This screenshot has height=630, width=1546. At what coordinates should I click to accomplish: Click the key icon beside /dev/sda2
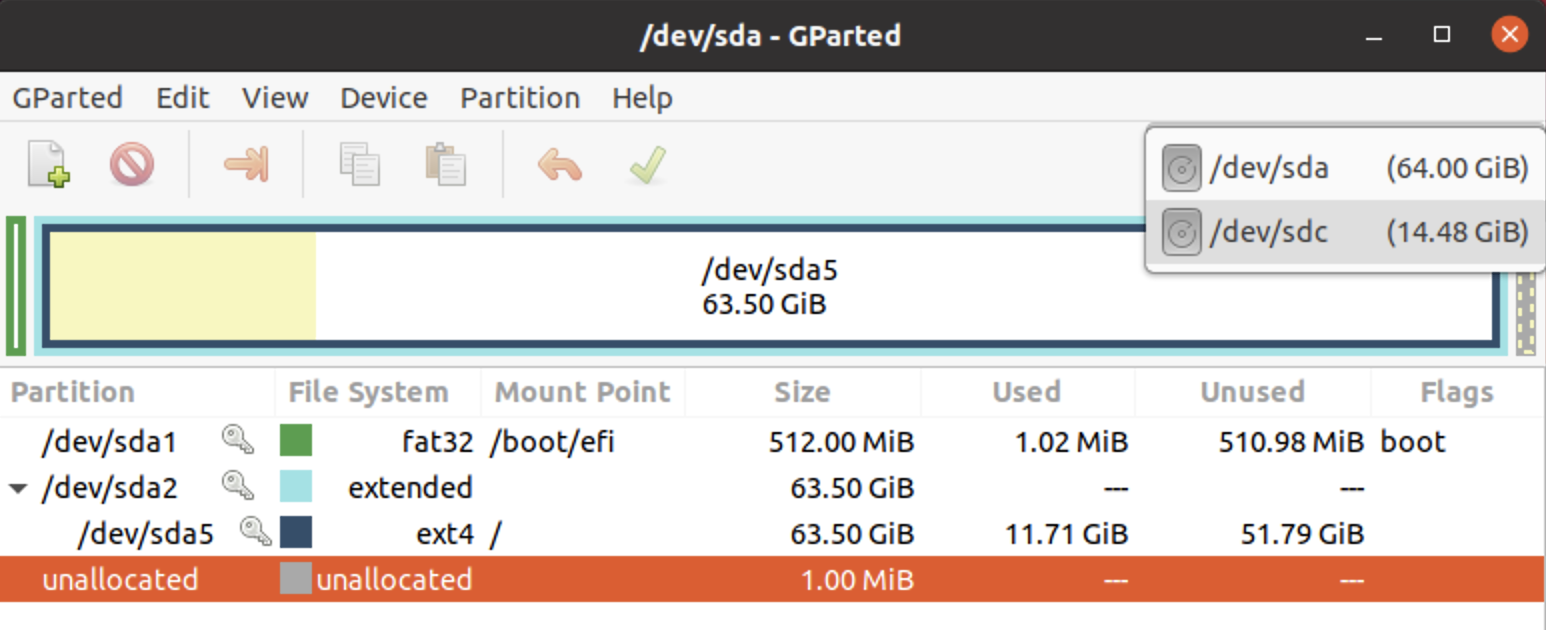coord(237,487)
